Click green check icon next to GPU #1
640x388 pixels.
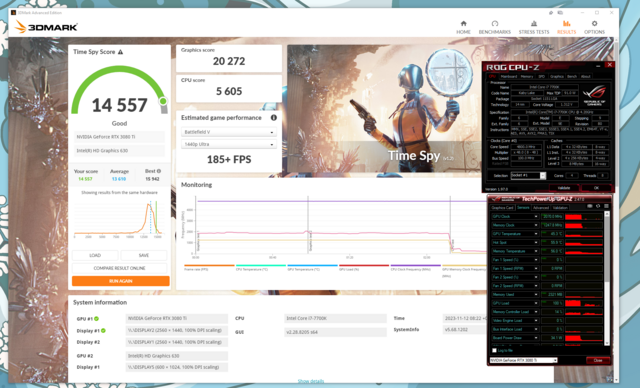[96, 319]
